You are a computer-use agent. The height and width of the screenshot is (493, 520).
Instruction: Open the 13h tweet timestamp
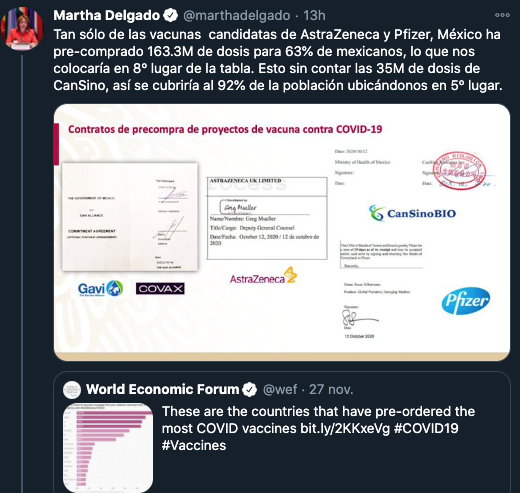[314, 15]
